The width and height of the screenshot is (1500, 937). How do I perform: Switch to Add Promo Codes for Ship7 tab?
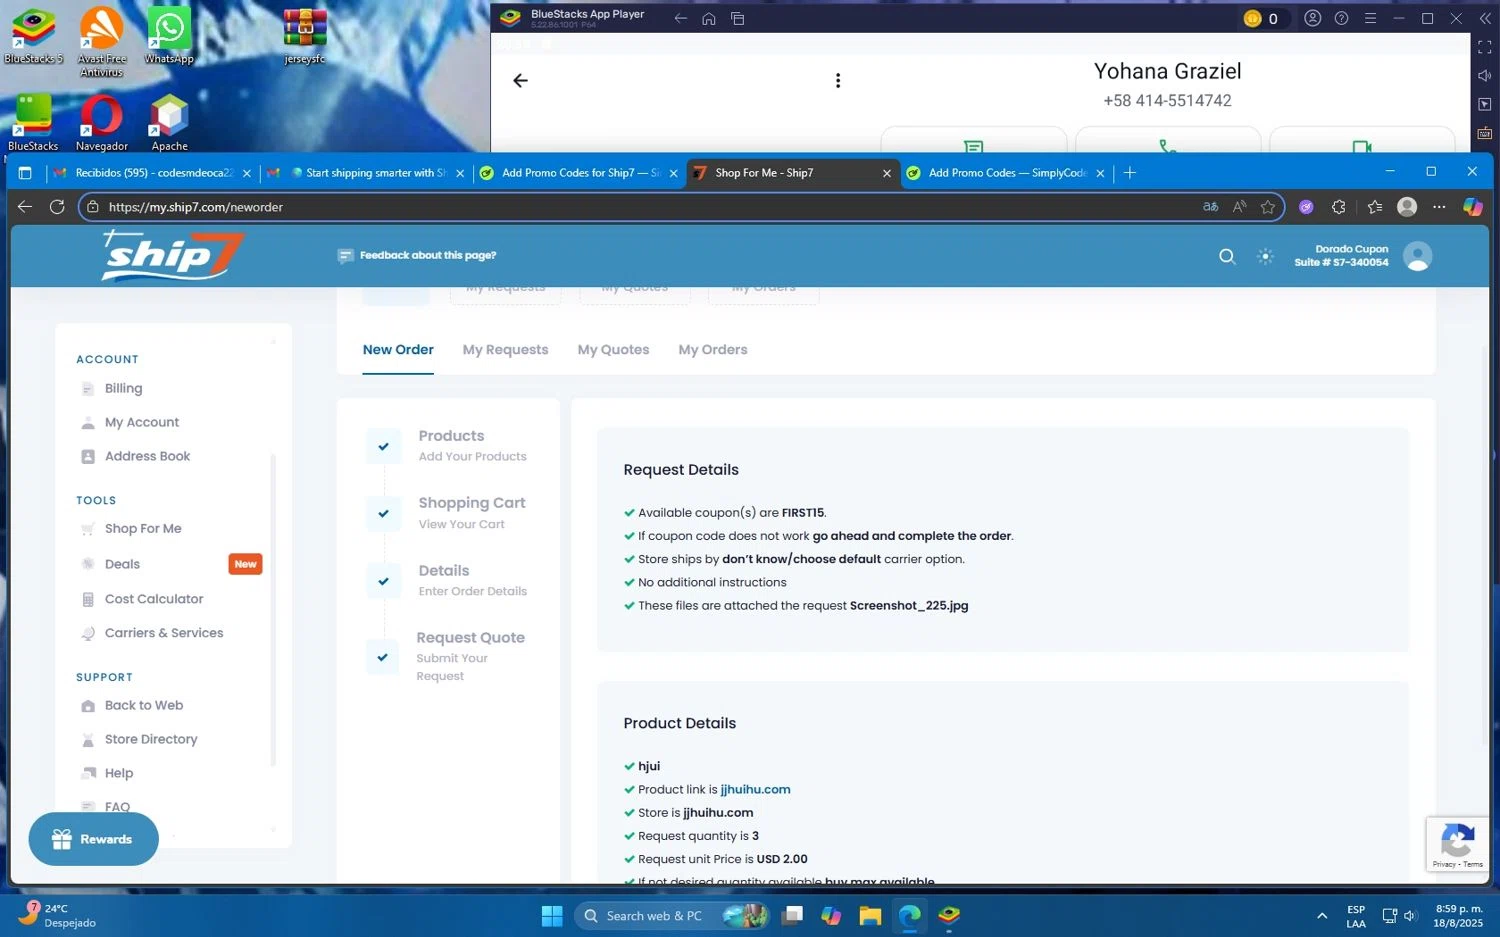pyautogui.click(x=580, y=173)
